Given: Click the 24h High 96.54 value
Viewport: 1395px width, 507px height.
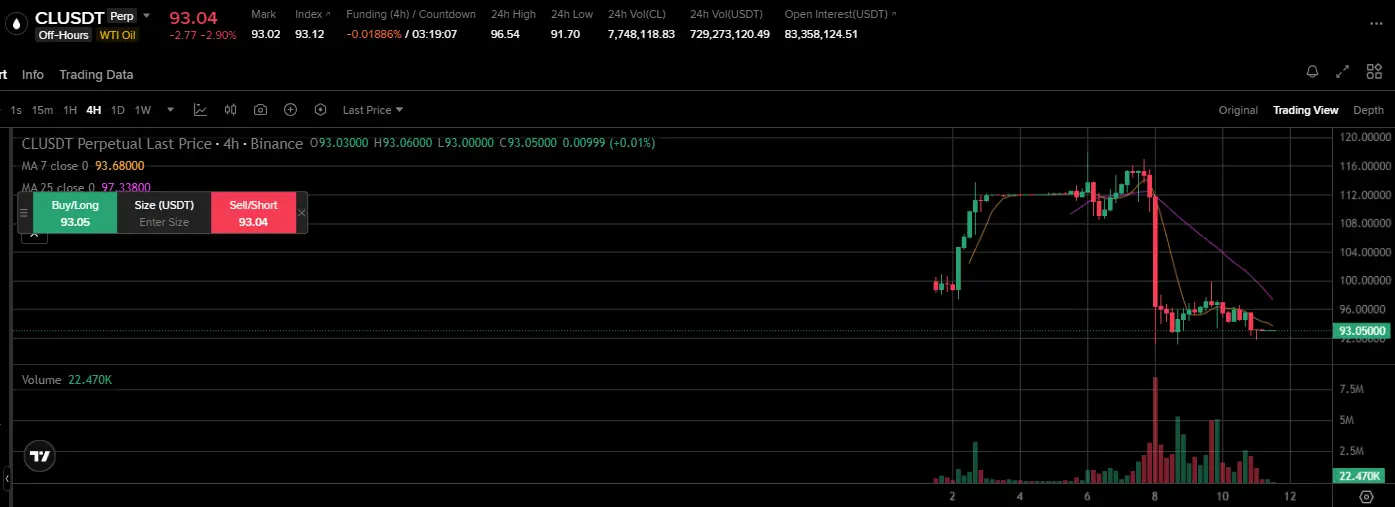Looking at the screenshot, I should [x=505, y=34].
